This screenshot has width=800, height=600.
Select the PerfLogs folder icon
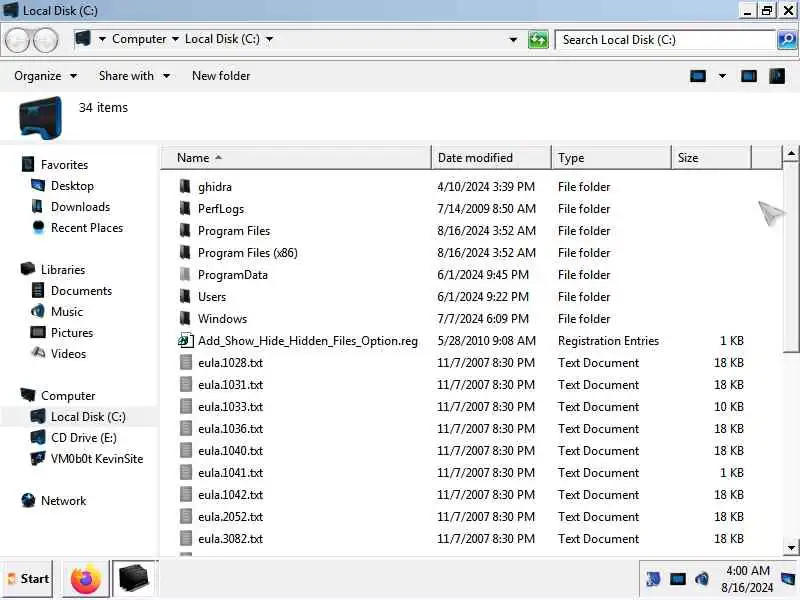click(x=185, y=208)
